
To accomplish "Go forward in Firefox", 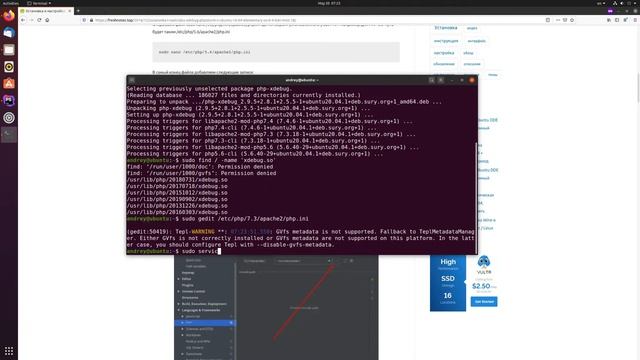I will tap(31, 20).
